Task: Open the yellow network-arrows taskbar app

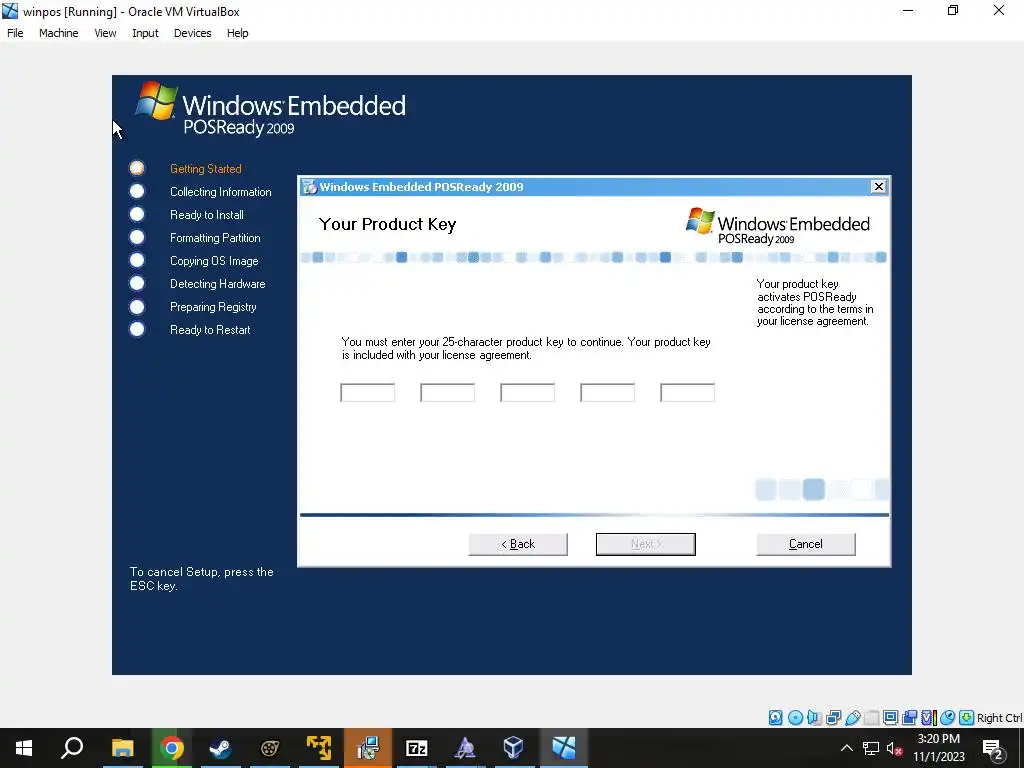Action: point(319,748)
